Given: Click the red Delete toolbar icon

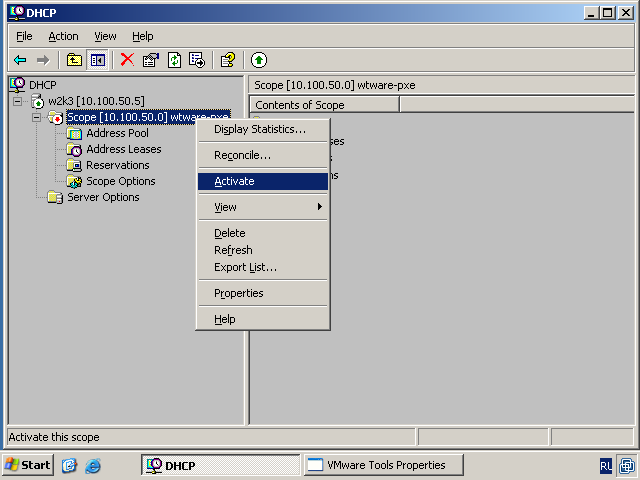Looking at the screenshot, I should click(127, 60).
